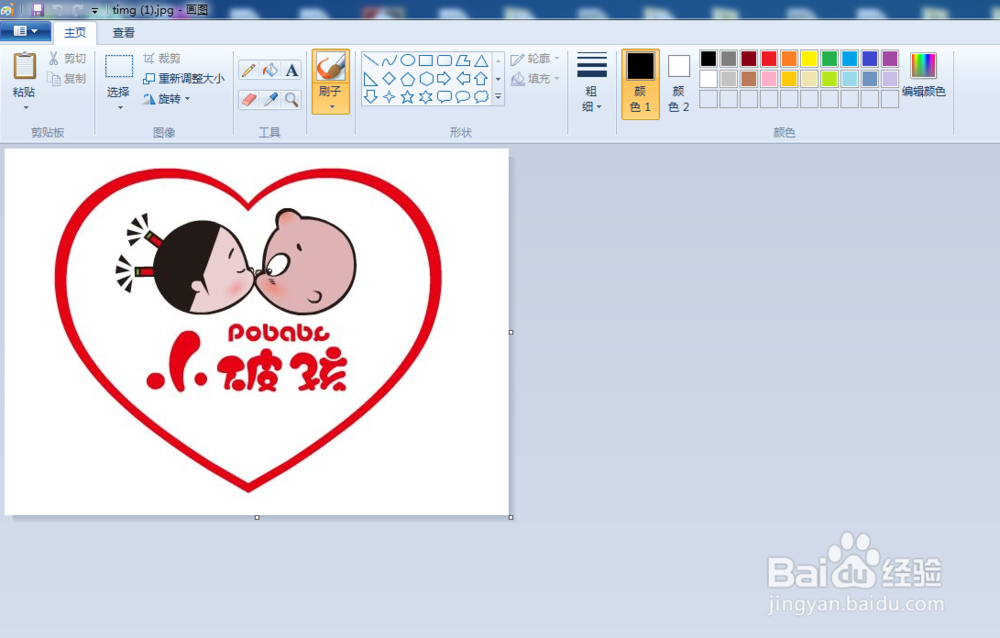The width and height of the screenshot is (1000, 638).
Task: Select the Fill with color bucket tool
Action: 270,70
